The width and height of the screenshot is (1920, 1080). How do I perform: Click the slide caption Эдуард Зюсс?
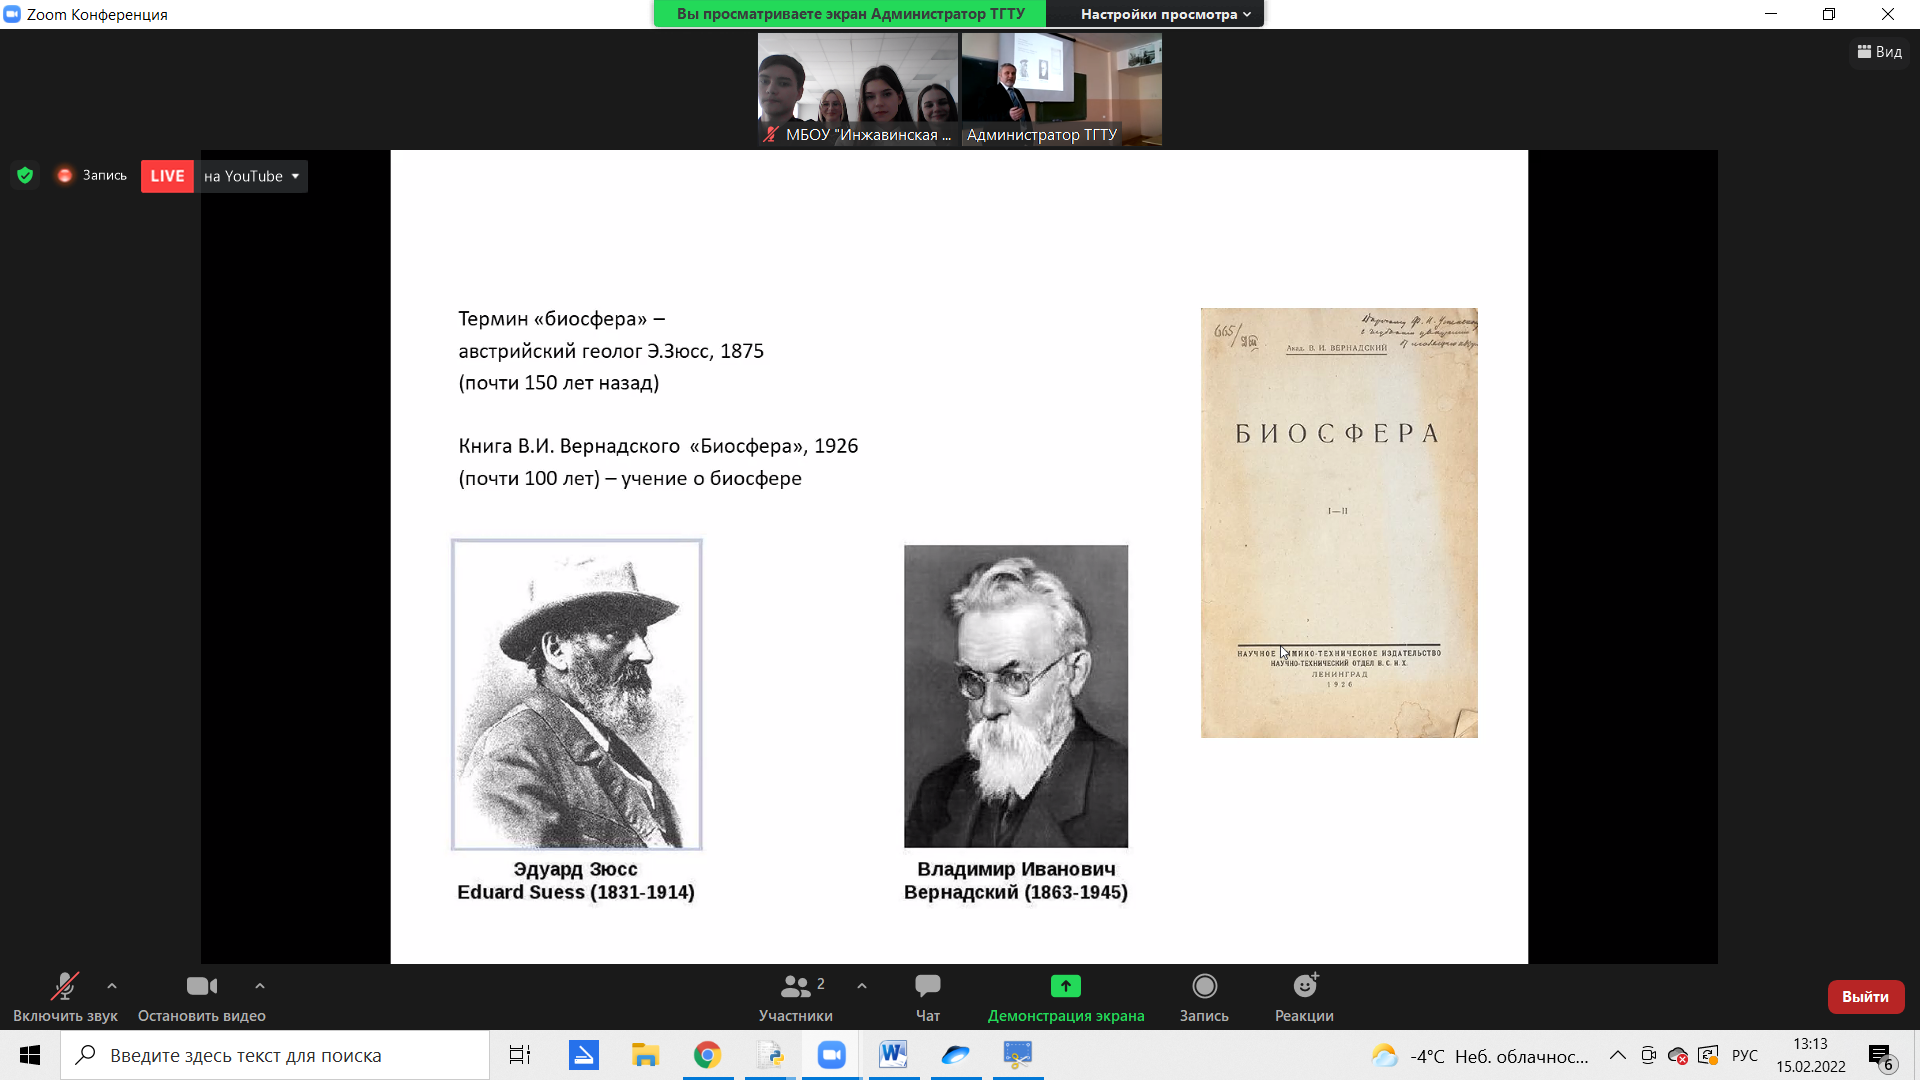(x=575, y=869)
